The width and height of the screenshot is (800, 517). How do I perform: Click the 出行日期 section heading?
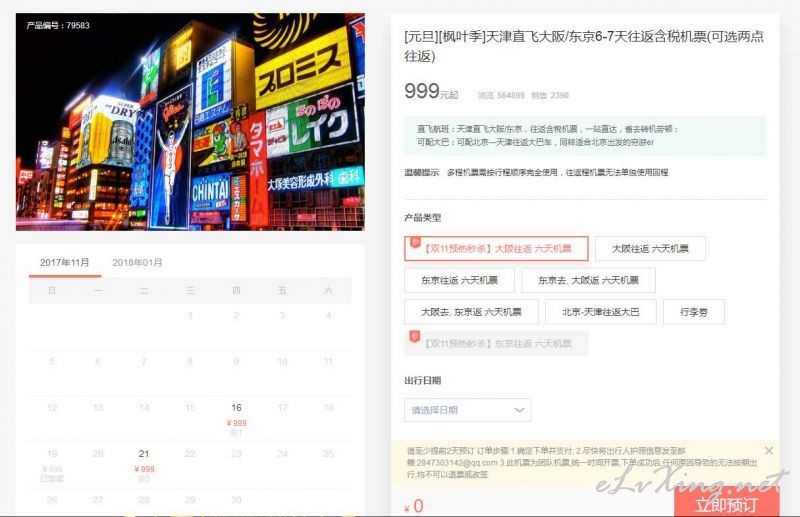[422, 380]
